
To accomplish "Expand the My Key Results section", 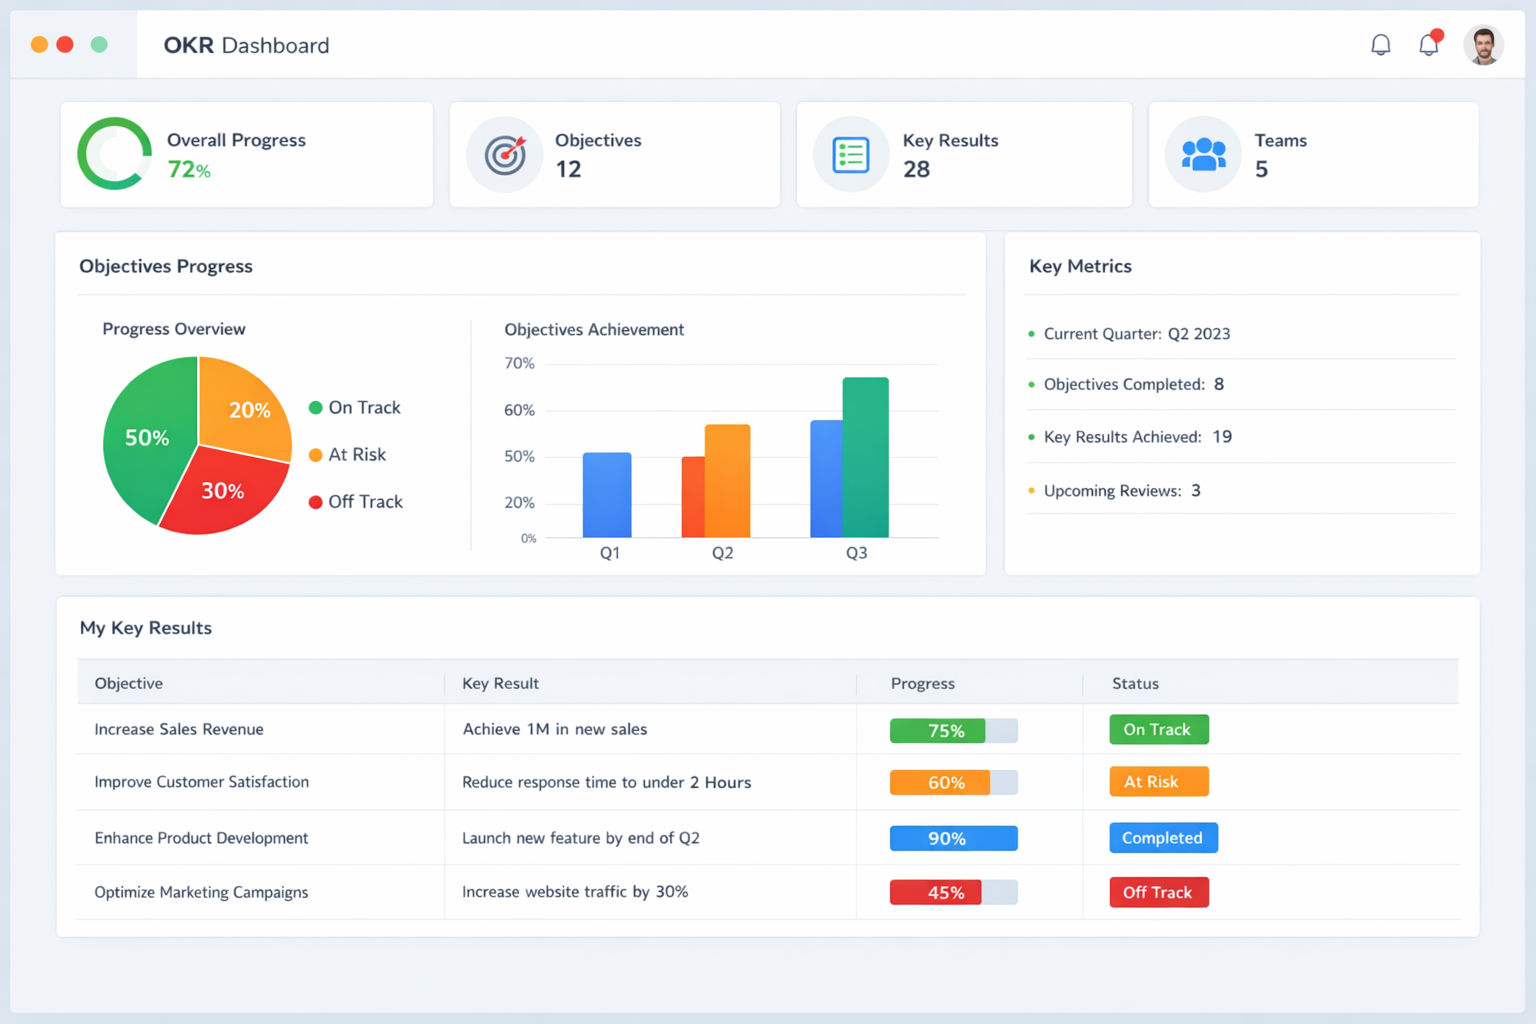I will point(146,628).
